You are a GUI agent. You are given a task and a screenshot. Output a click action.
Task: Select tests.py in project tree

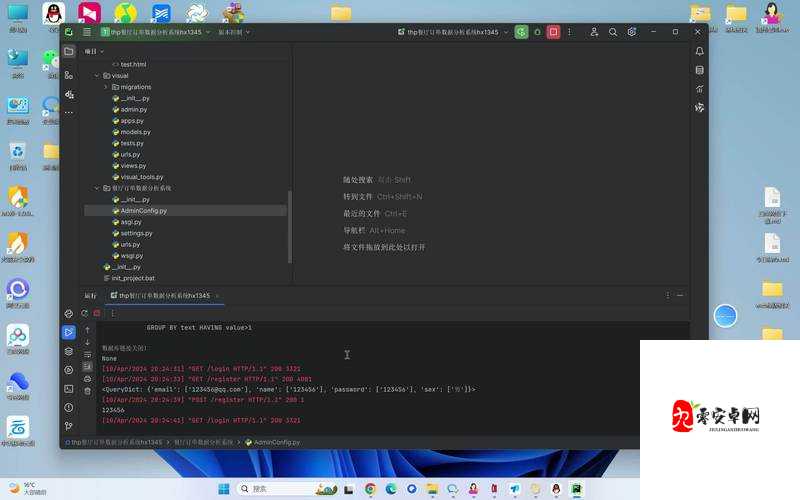point(132,143)
